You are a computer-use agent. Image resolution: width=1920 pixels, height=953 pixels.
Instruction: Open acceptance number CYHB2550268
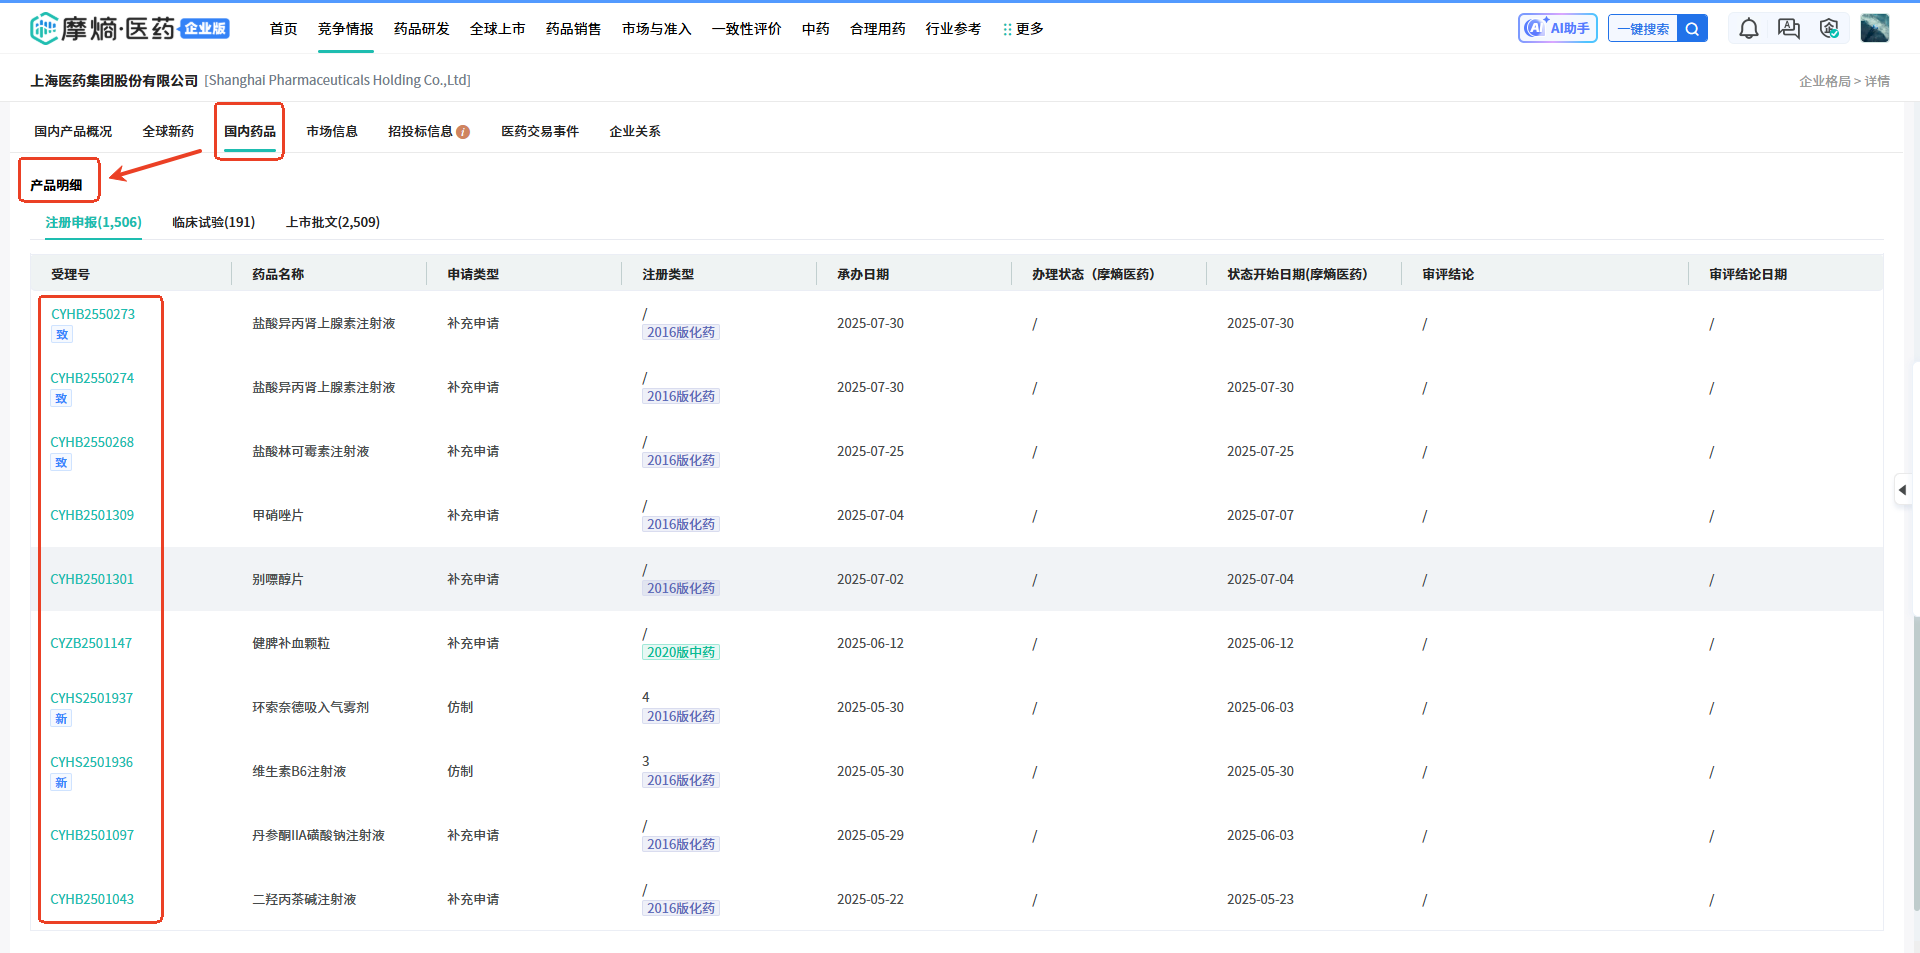(92, 442)
